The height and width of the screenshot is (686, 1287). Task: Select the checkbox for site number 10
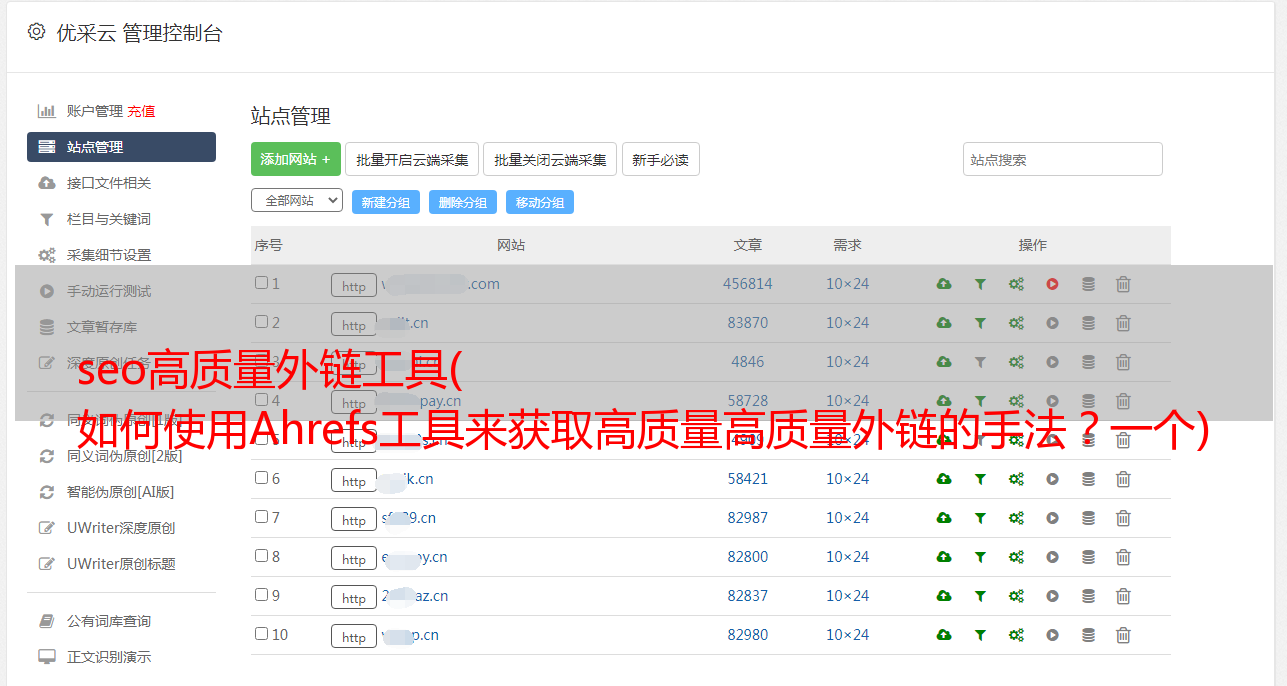261,634
